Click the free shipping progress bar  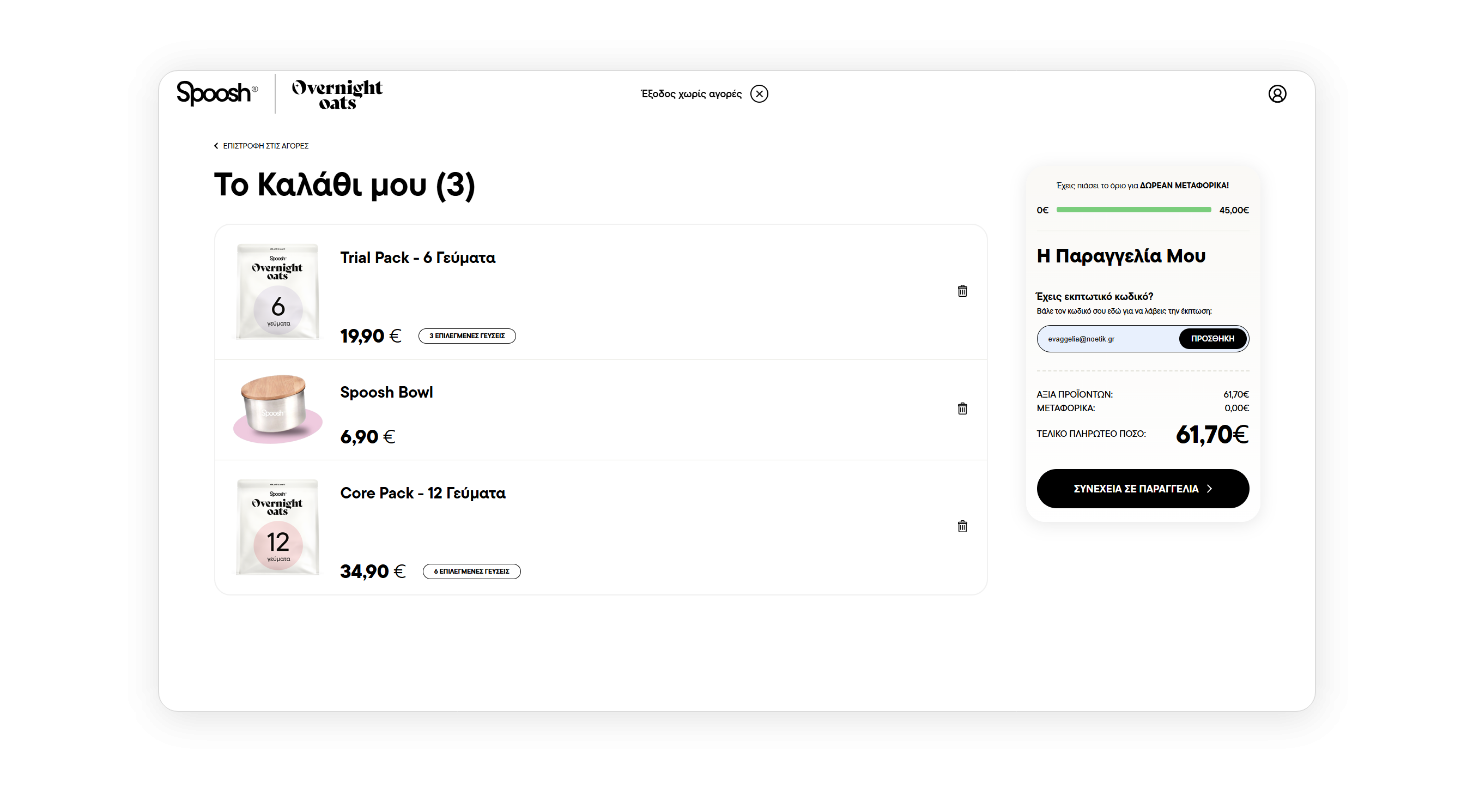pyautogui.click(x=1133, y=210)
